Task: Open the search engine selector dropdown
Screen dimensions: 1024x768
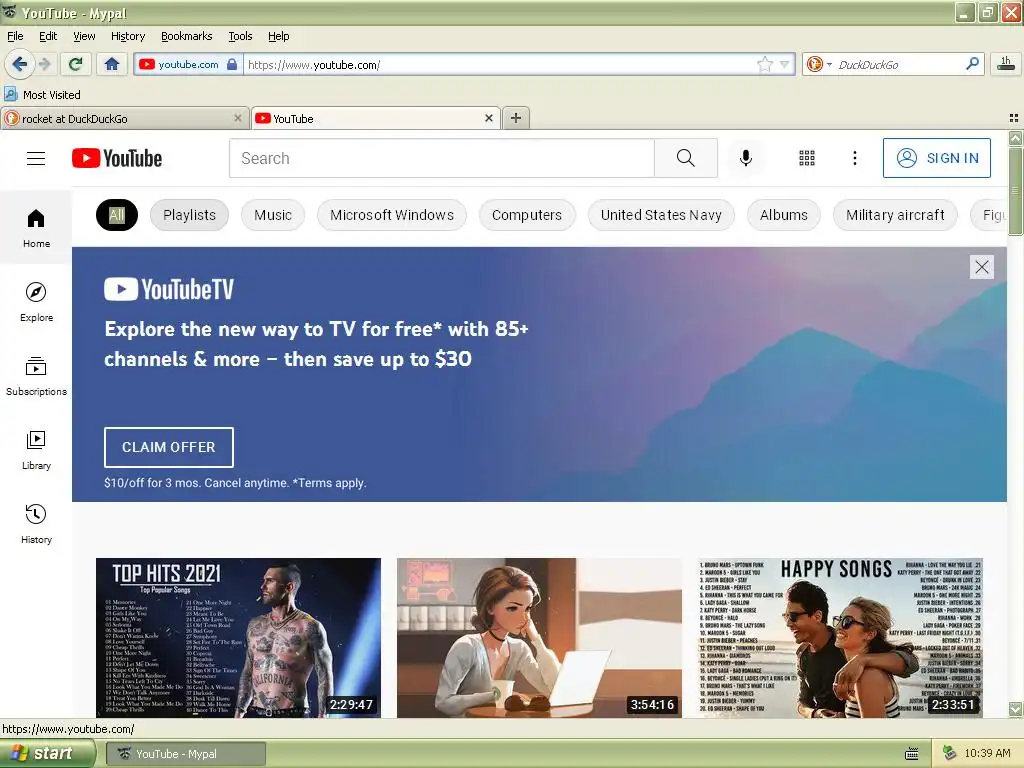Action: pyautogui.click(x=819, y=64)
